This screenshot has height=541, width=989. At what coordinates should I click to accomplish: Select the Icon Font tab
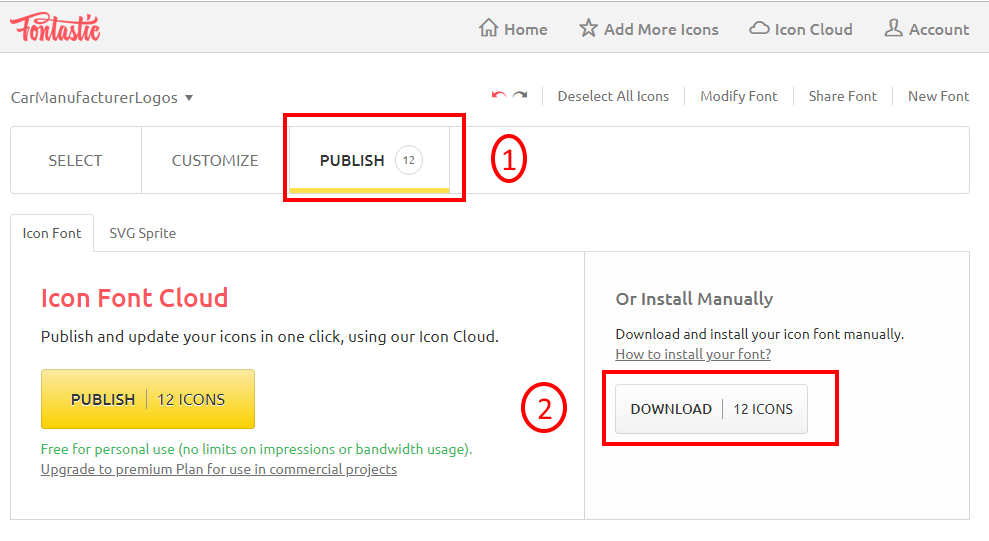point(52,233)
